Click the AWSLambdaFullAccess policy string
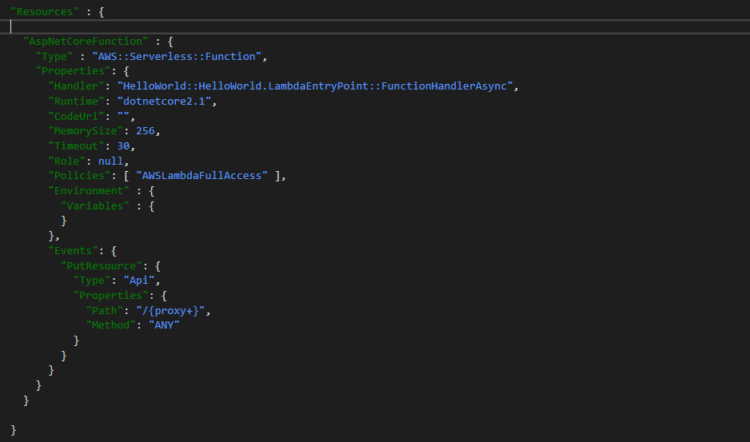Screen dimensions: 750x442 [201, 176]
